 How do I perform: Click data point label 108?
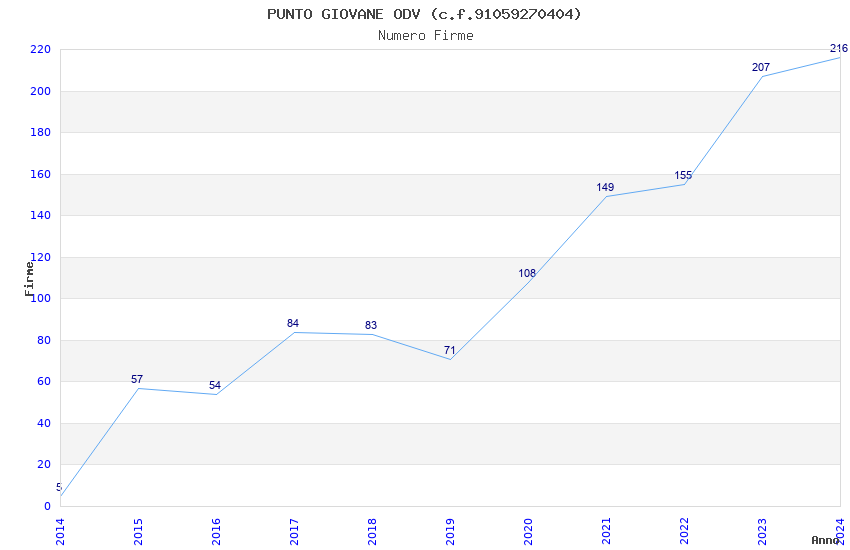tap(527, 273)
